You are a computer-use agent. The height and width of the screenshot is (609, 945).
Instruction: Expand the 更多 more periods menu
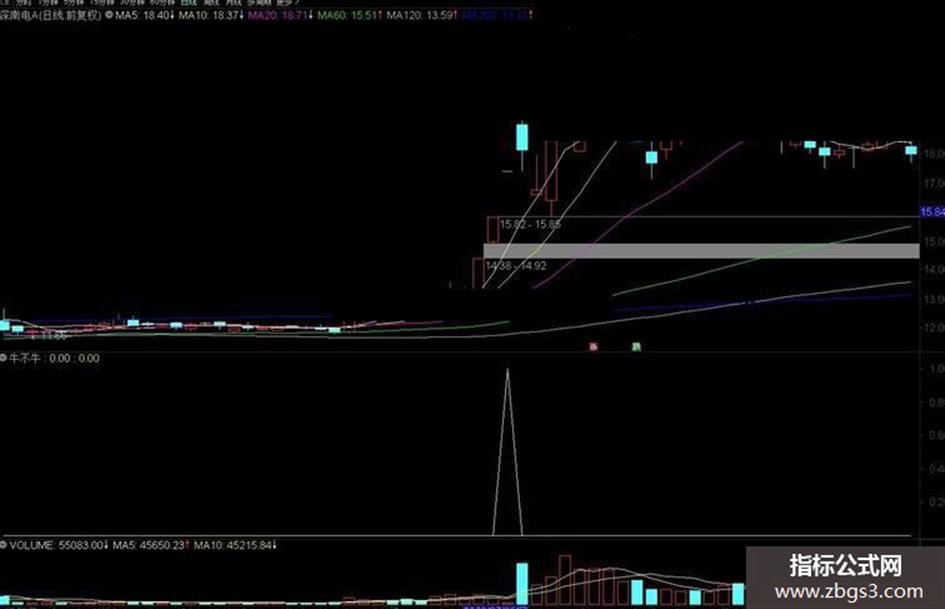287,2
